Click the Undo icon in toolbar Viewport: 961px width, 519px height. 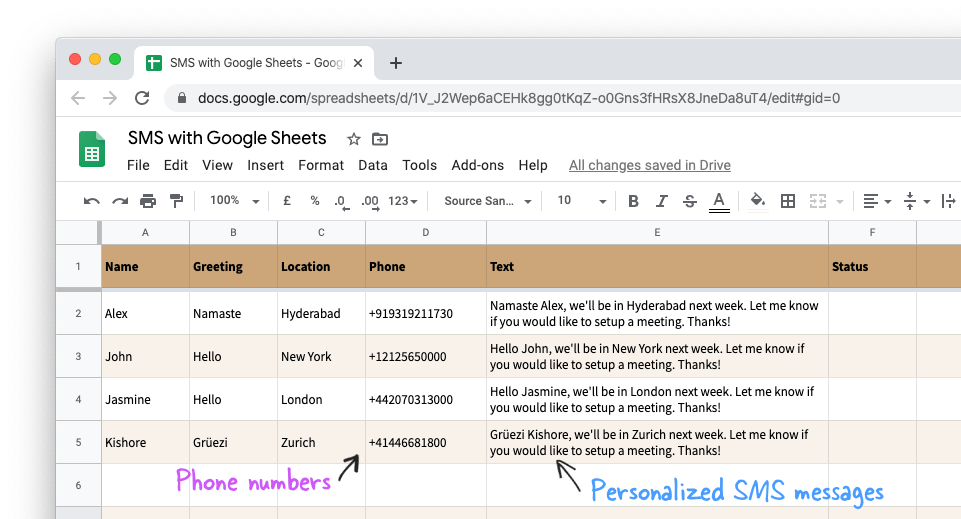[x=91, y=201]
